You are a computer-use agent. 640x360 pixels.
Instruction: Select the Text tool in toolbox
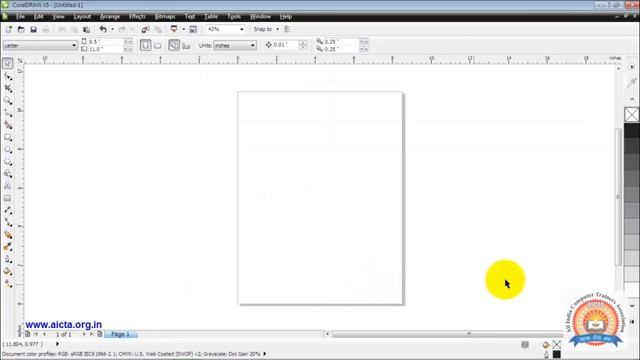pos(7,186)
